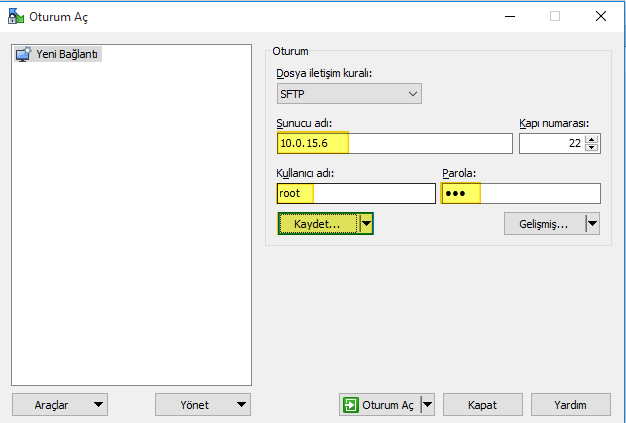This screenshot has width=626, height=423.
Task: Open the Yönet manage menu button
Action: click(x=203, y=405)
